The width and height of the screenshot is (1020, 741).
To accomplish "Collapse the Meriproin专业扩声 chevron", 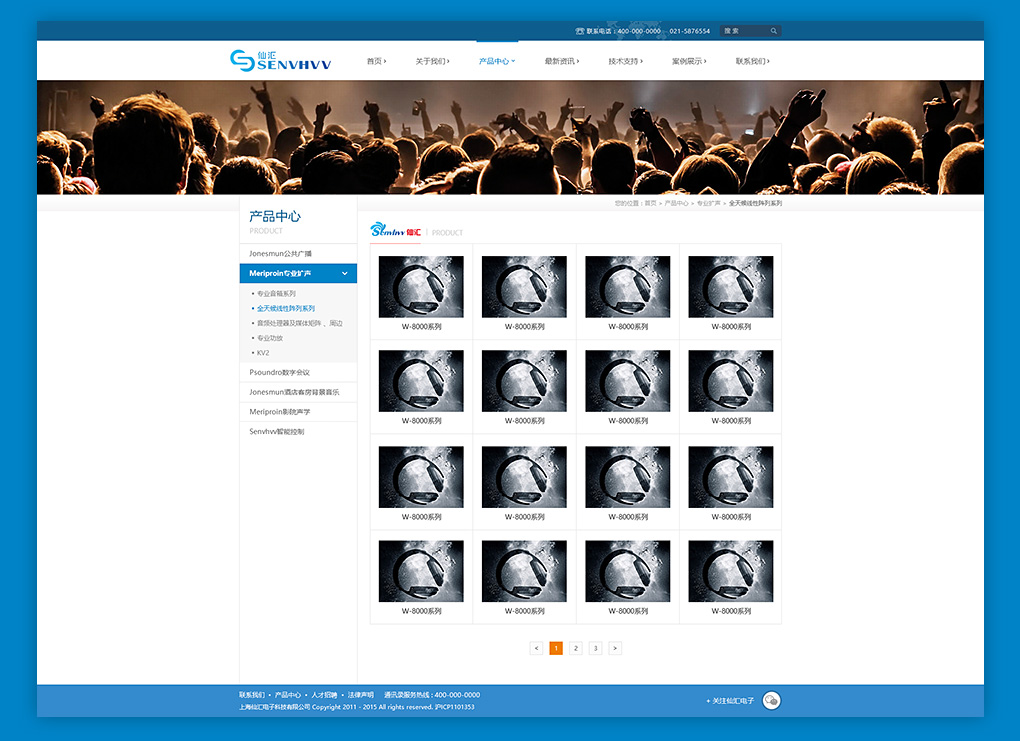I will point(345,274).
